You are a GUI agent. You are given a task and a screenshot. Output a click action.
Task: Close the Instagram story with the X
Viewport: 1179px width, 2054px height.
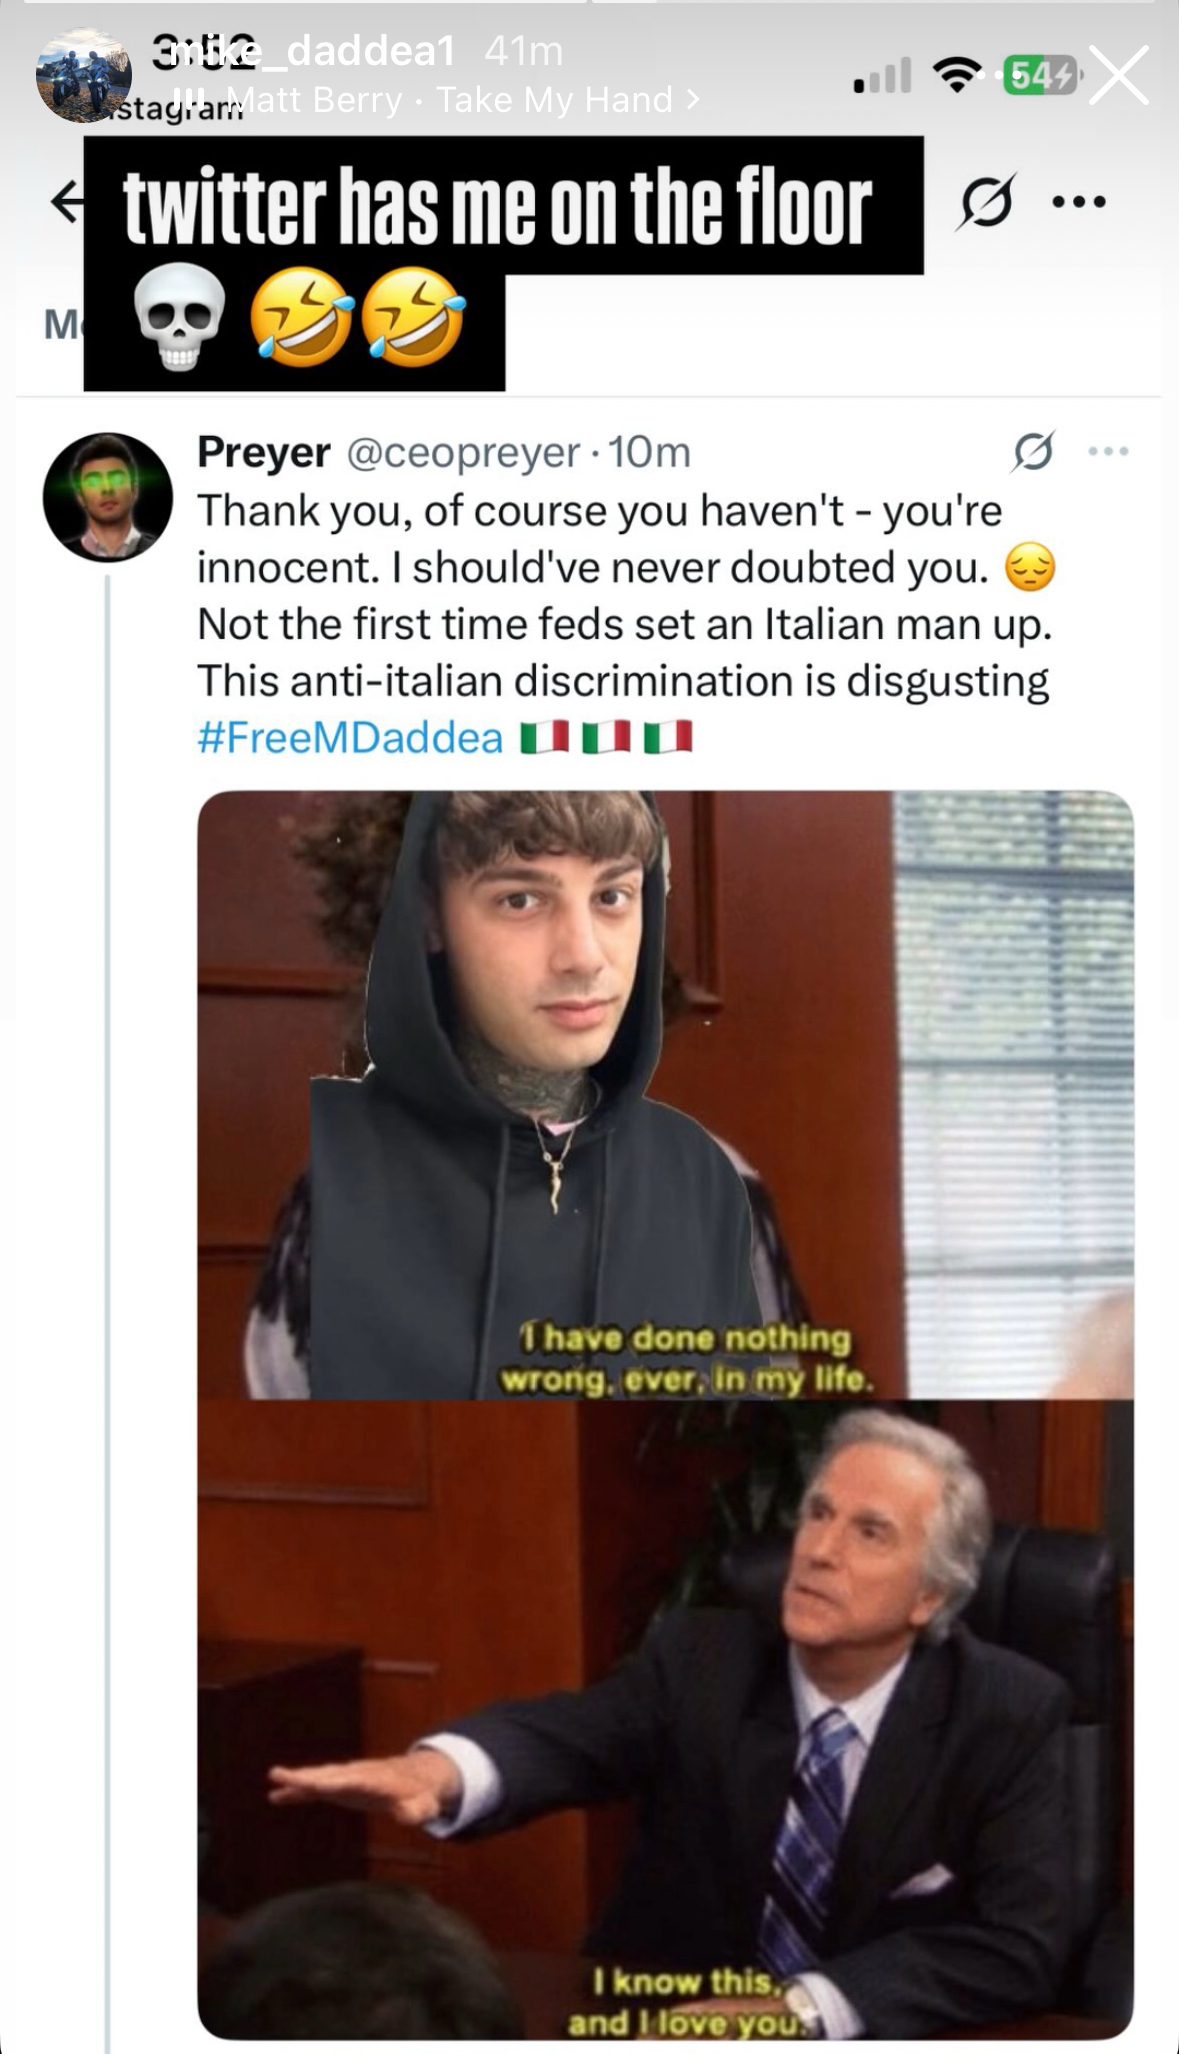(x=1118, y=75)
